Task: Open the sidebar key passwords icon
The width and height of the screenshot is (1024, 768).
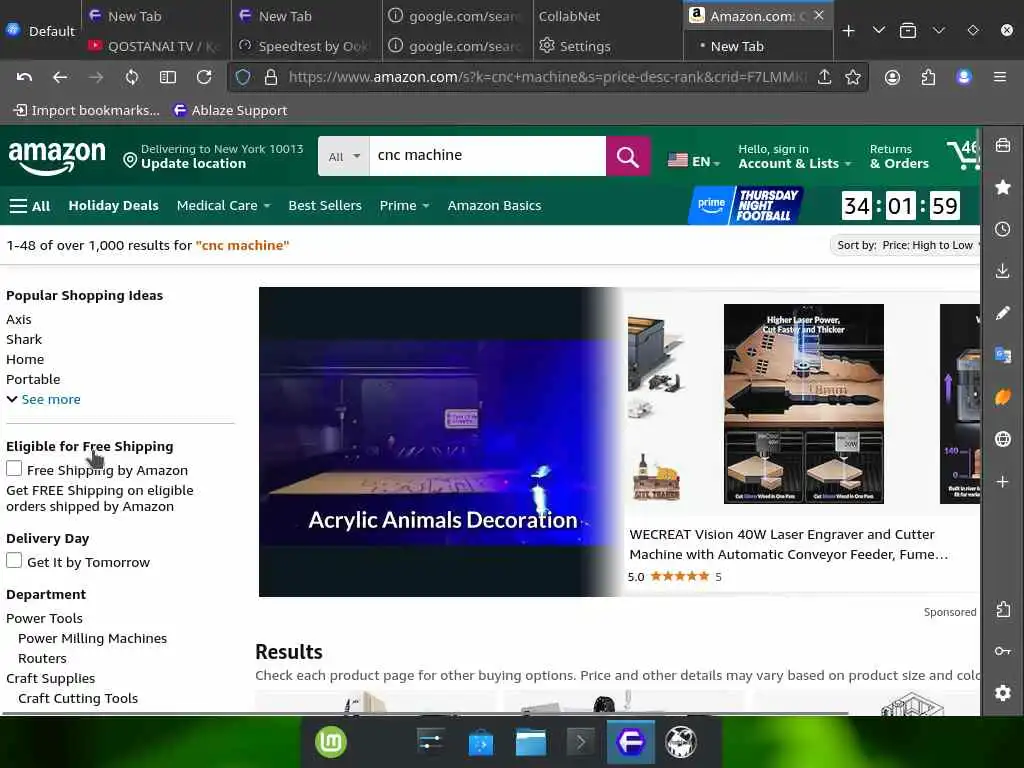Action: [x=1002, y=651]
